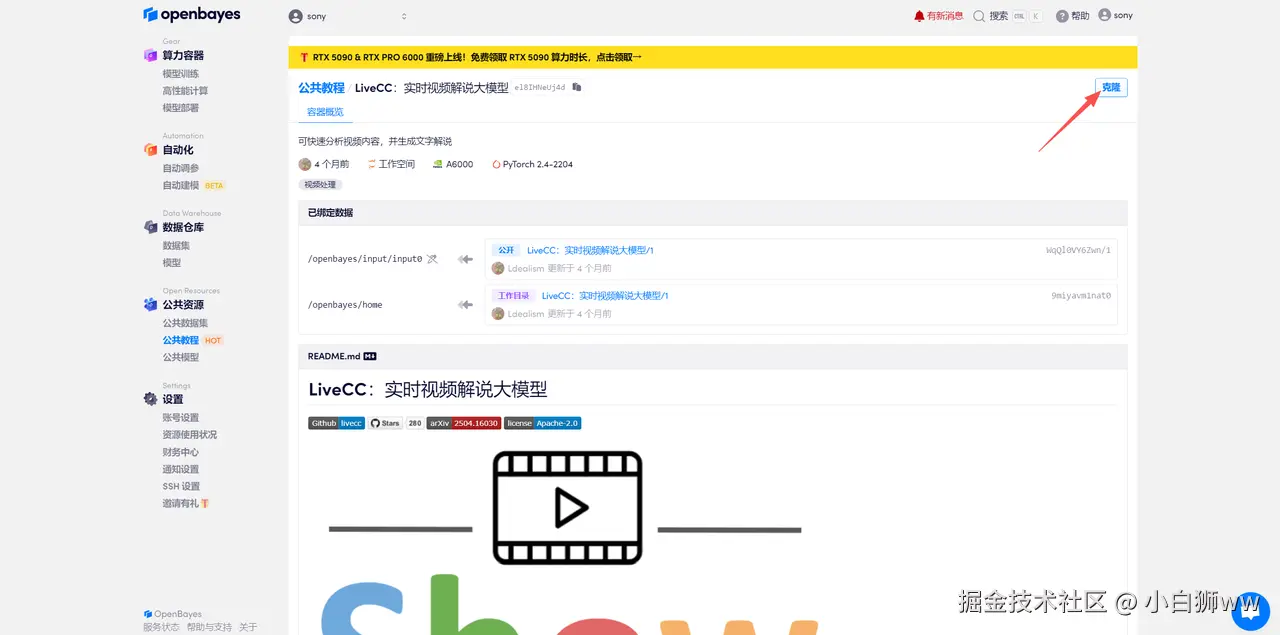The image size is (1280, 635).
Task: Open 自动调参 in the sidebar
Action: [x=181, y=168]
